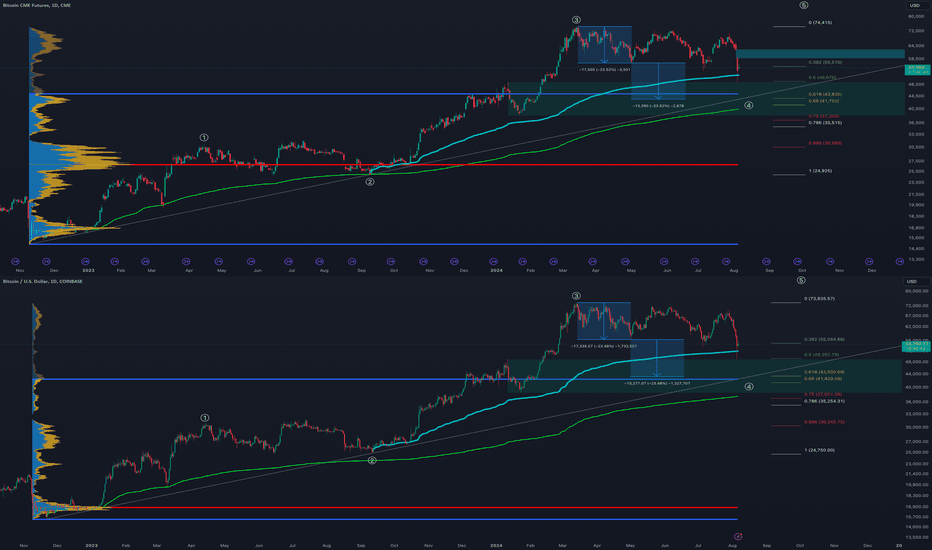Image resolution: width=932 pixels, height=550 pixels.
Task: Select wave 3 label on Coinbase chart
Action: tap(576, 296)
